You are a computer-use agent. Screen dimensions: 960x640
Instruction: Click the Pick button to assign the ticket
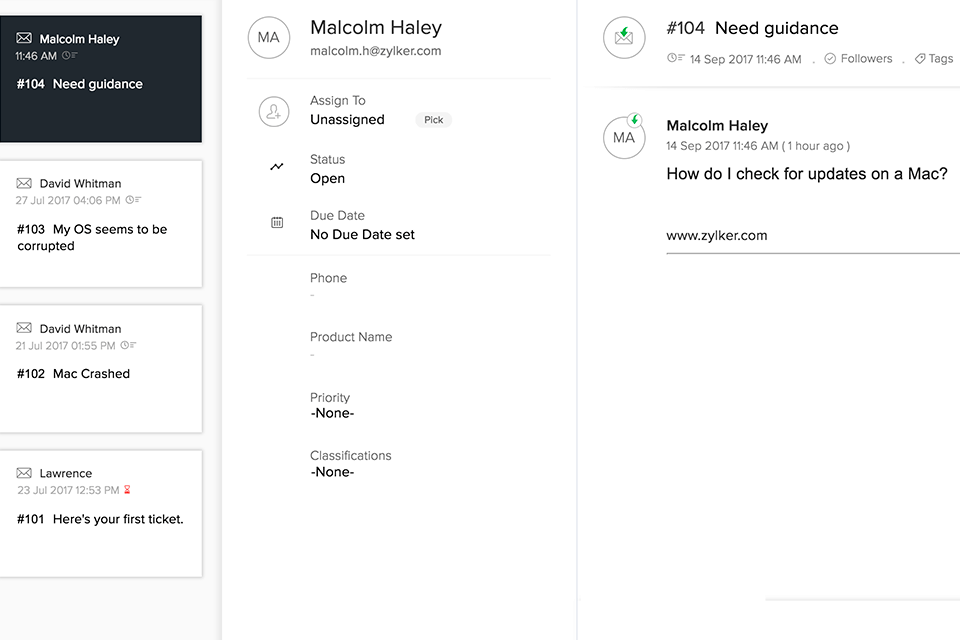click(x=433, y=119)
